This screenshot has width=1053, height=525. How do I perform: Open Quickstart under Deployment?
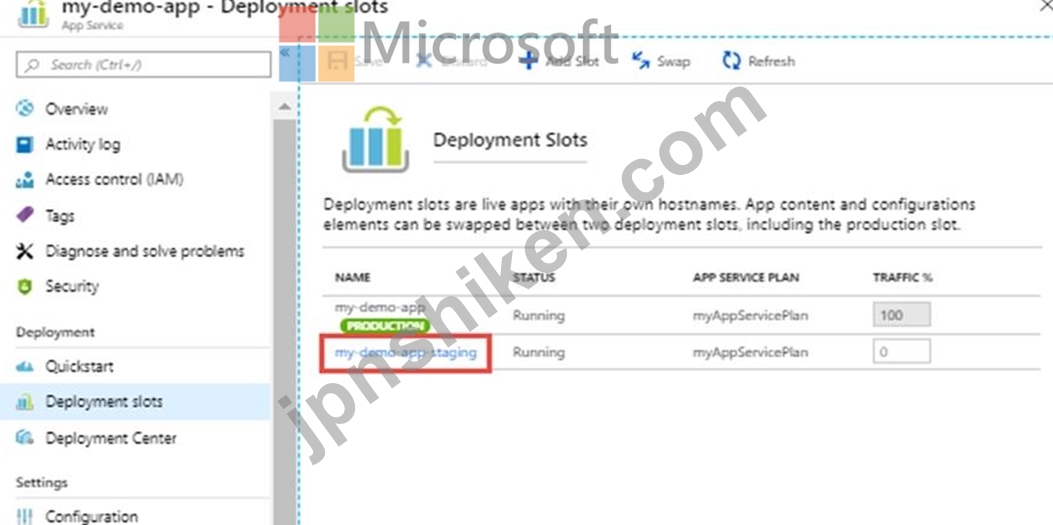click(79, 367)
